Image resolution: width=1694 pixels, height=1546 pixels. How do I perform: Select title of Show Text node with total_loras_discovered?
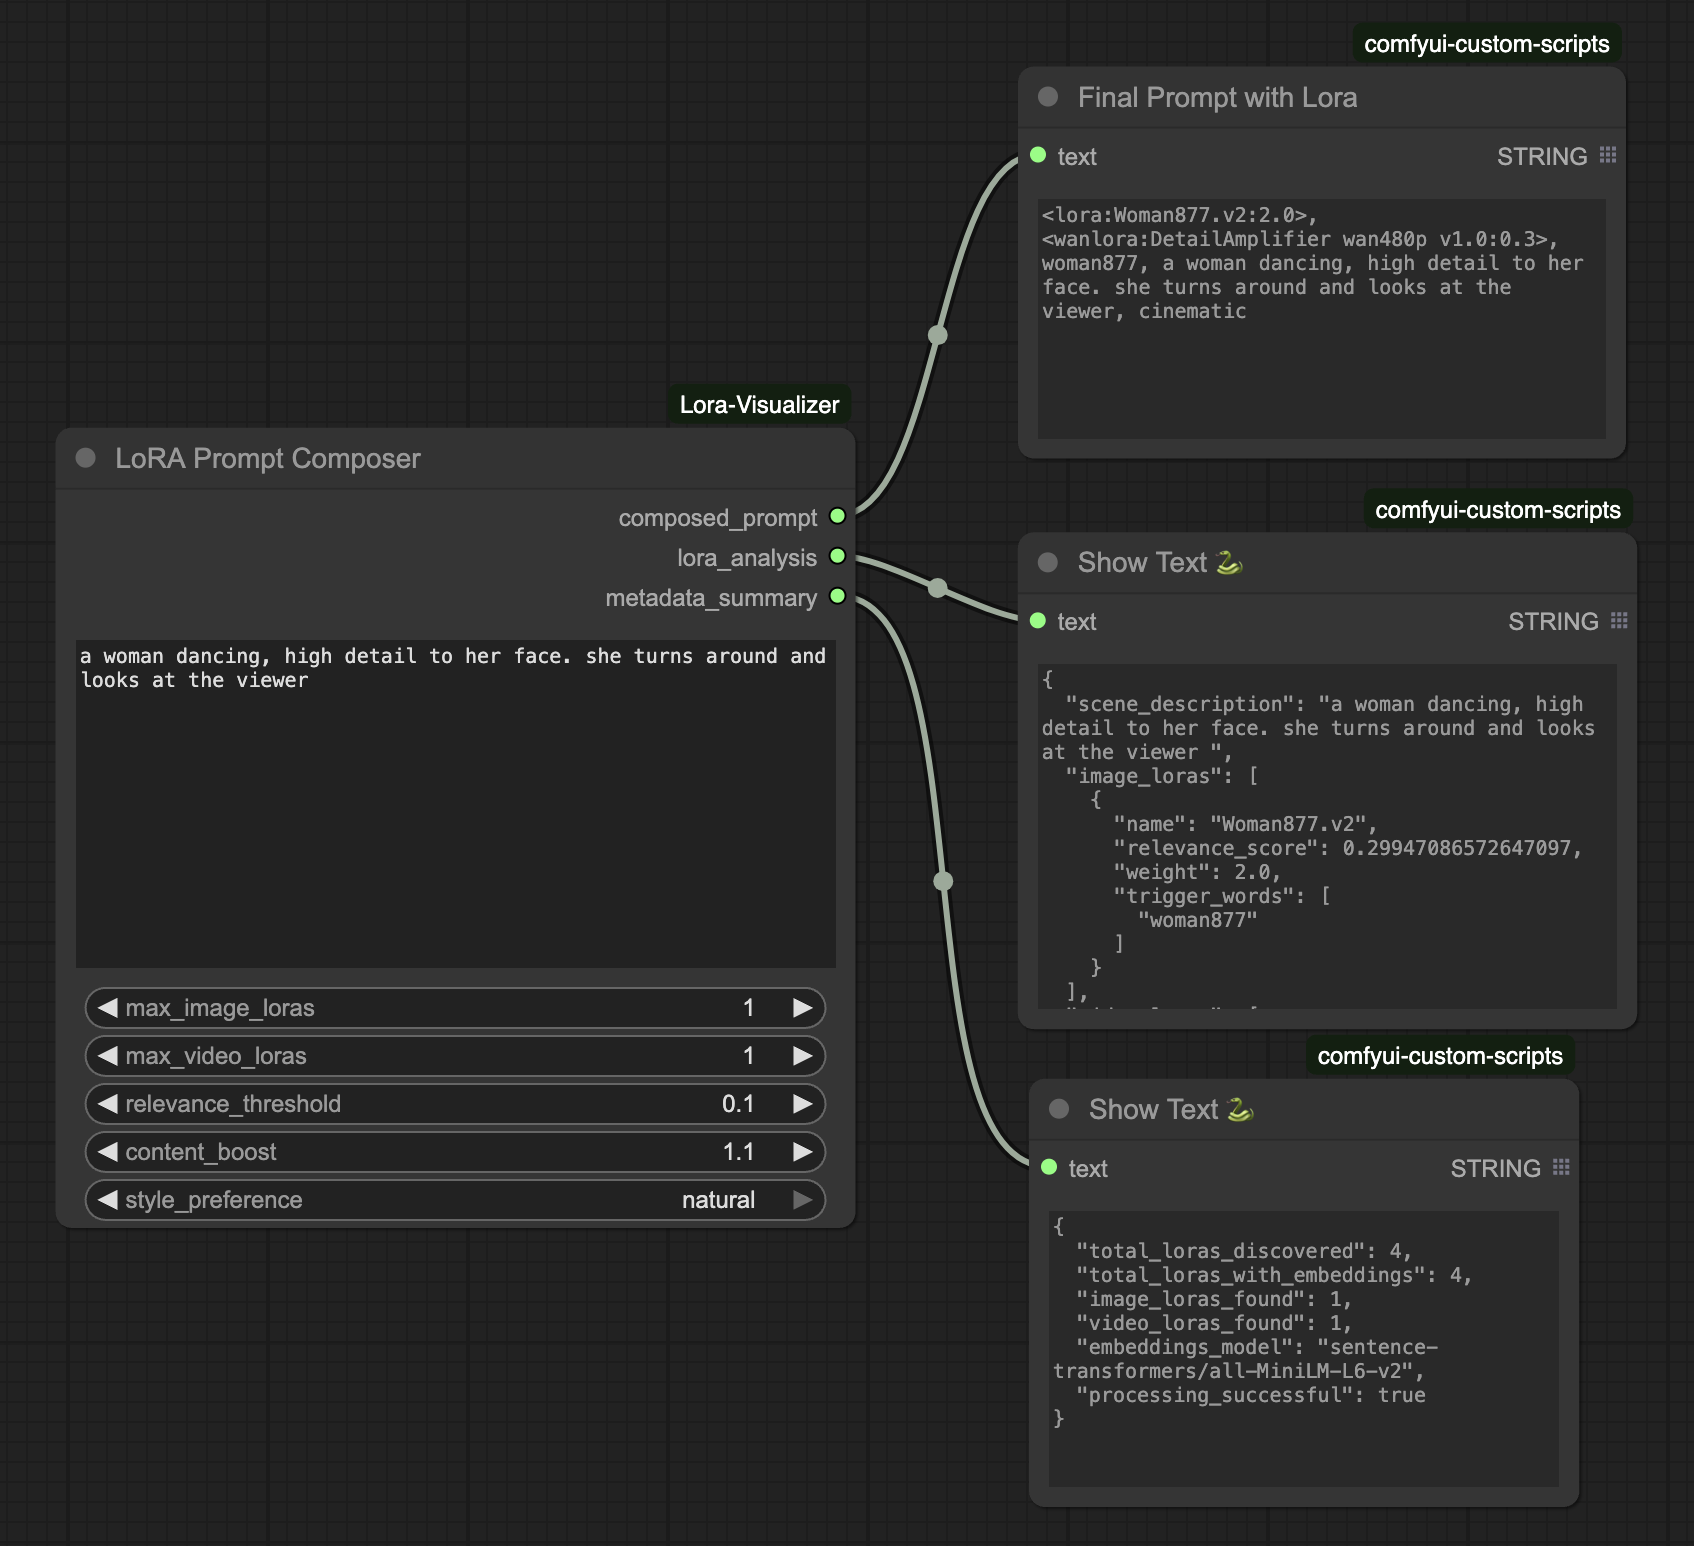1171,1110
